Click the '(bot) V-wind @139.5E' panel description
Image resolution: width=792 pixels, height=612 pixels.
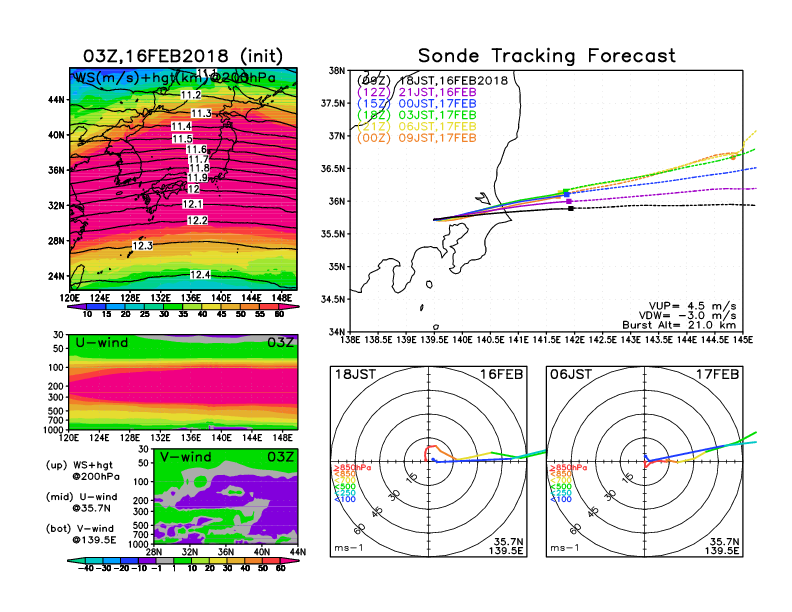81,534
